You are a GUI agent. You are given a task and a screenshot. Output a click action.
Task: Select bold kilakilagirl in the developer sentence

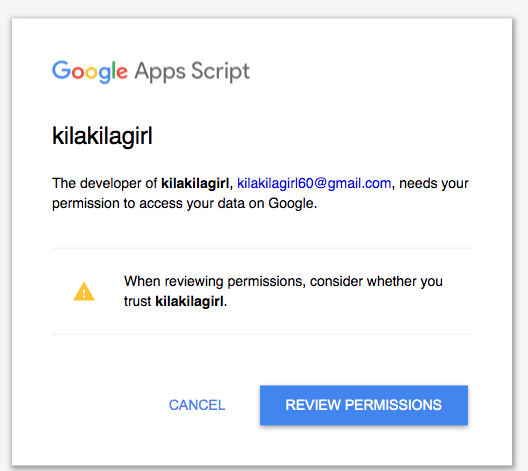coord(195,183)
